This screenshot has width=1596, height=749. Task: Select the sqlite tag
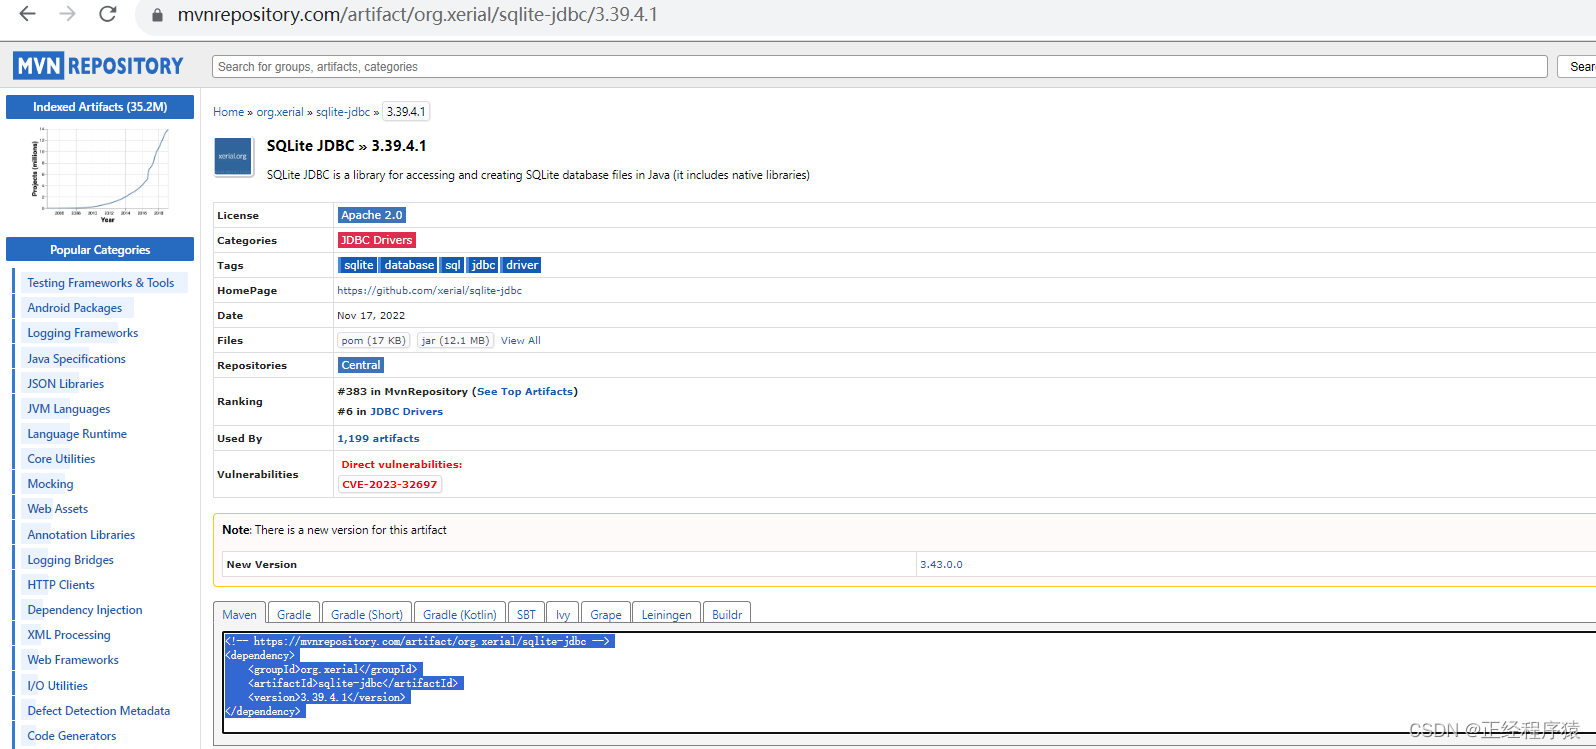358,265
